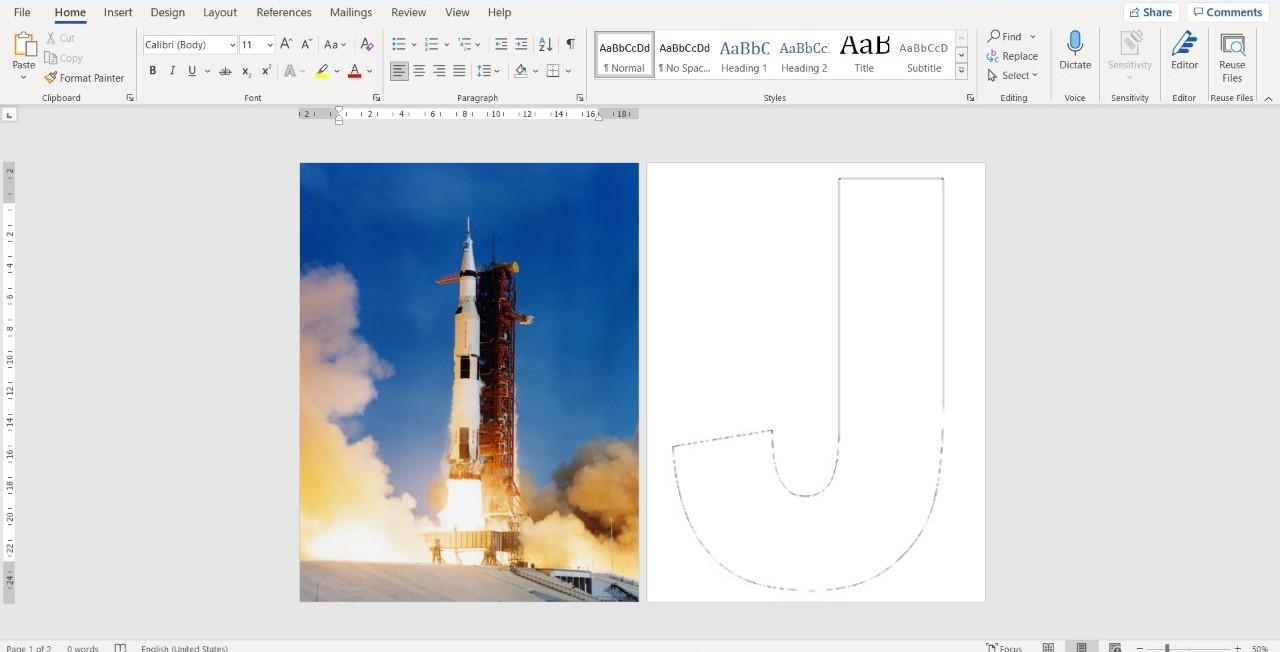Shrink font size with decrease icon
This screenshot has width=1280, height=652.
[x=307, y=44]
